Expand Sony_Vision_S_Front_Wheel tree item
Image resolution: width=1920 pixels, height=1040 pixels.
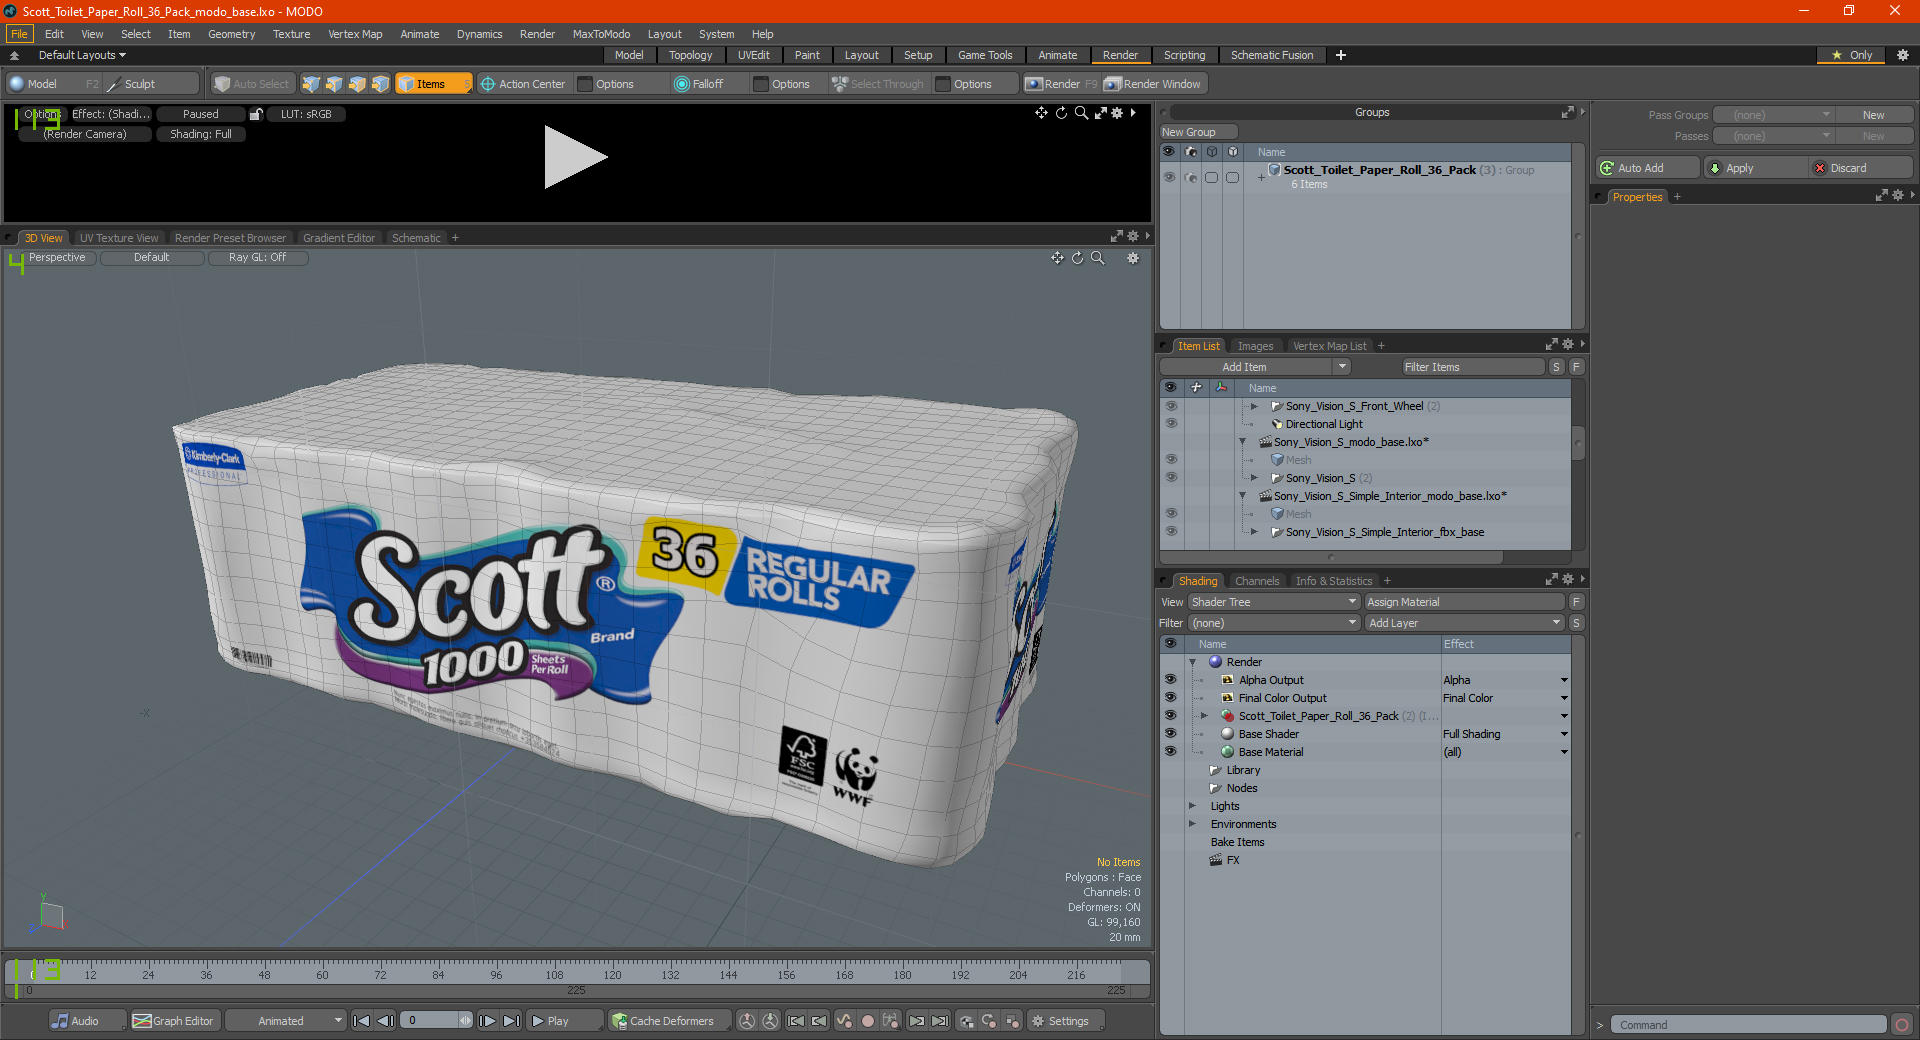click(x=1254, y=406)
